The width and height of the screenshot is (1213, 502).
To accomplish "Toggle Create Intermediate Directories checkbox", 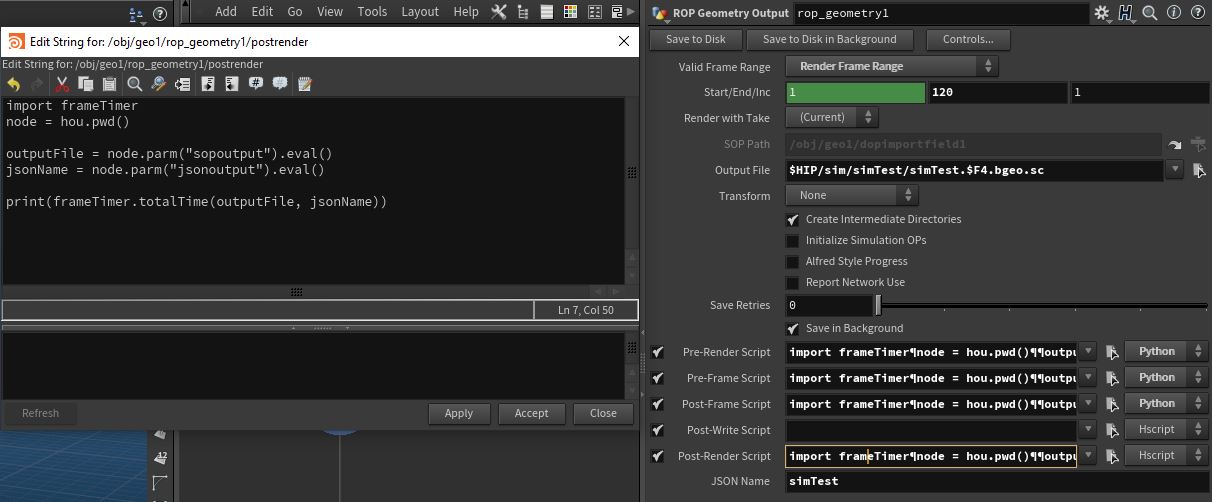I will [793, 219].
